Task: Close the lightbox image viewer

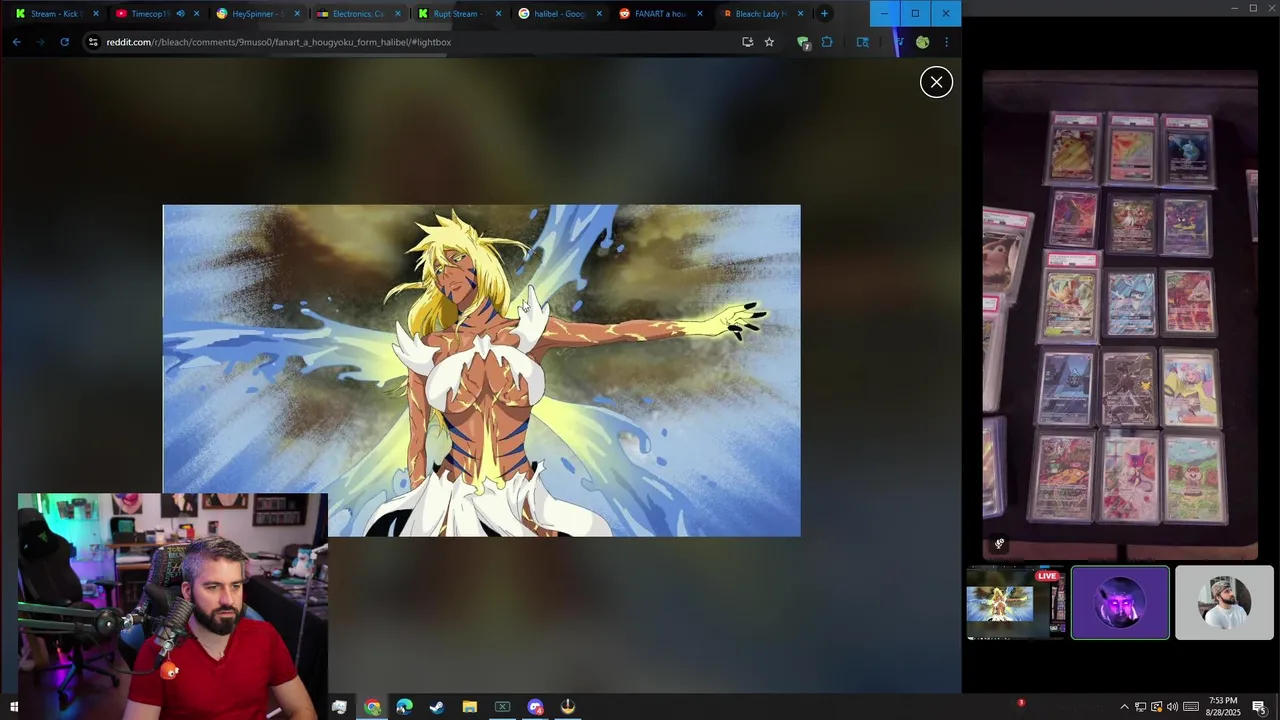Action: pos(936,82)
